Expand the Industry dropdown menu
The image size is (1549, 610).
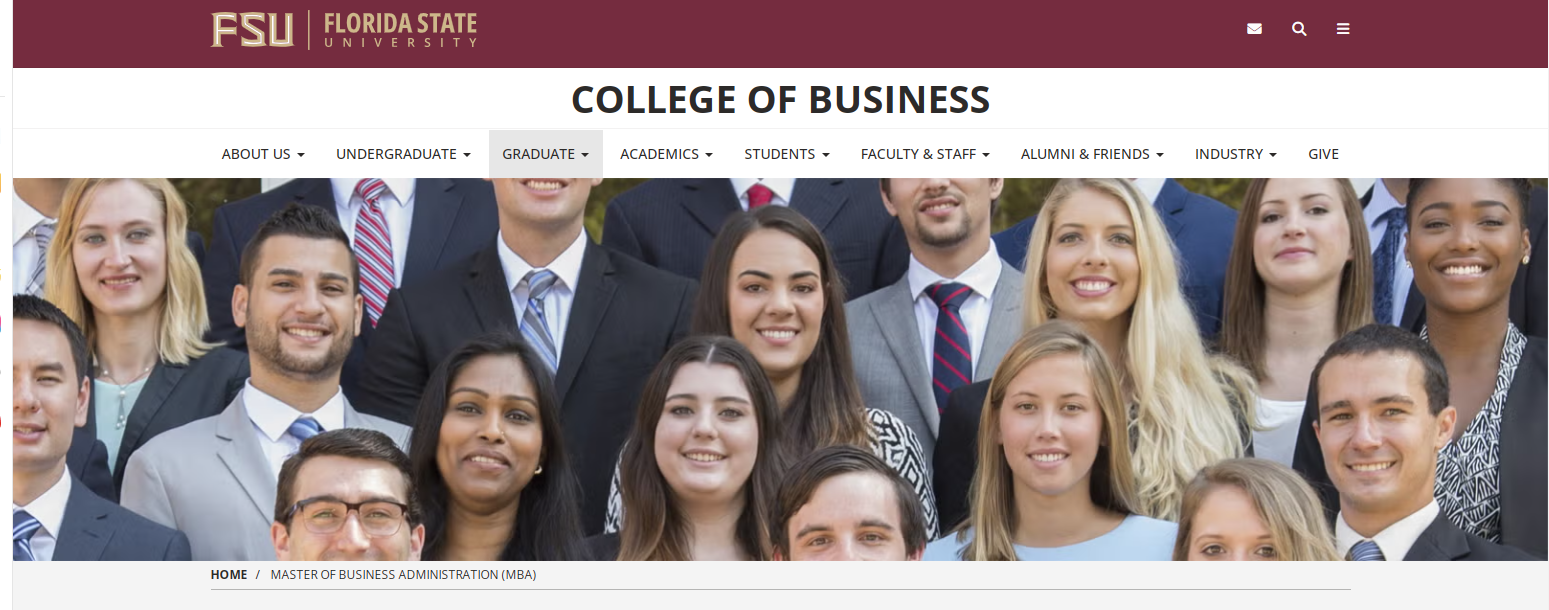coord(1235,154)
